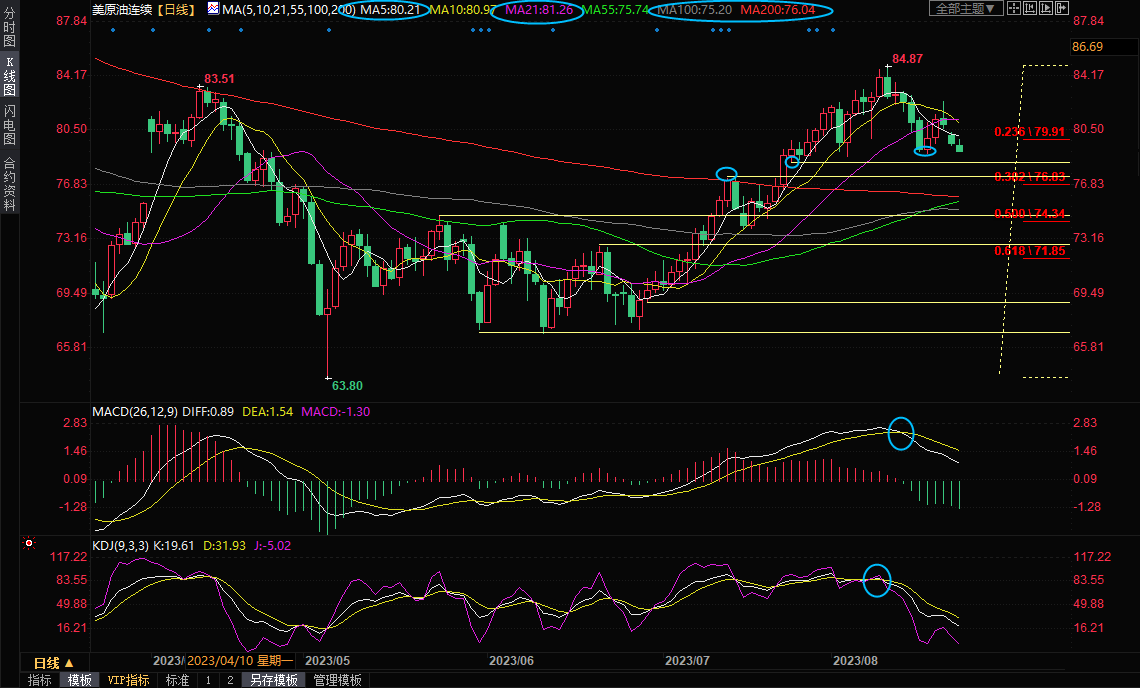The width and height of the screenshot is (1140, 688).
Task: Open the 闪电图 side tab
Action: click(9, 124)
